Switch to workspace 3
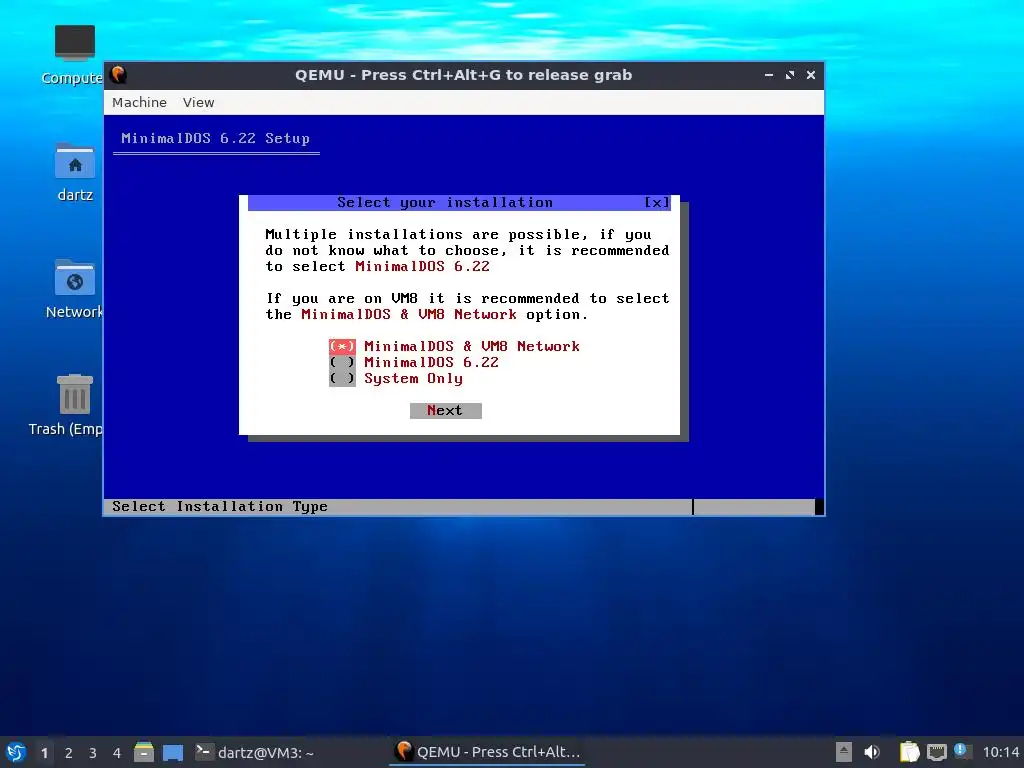 click(93, 753)
